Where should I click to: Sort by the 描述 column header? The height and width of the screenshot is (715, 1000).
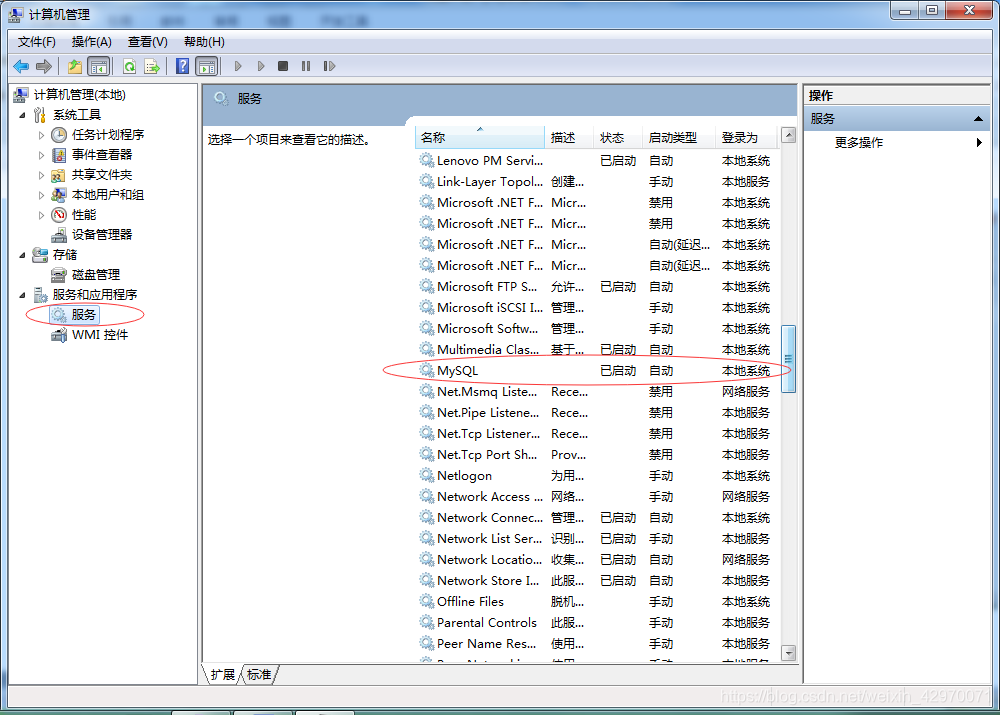pos(569,137)
